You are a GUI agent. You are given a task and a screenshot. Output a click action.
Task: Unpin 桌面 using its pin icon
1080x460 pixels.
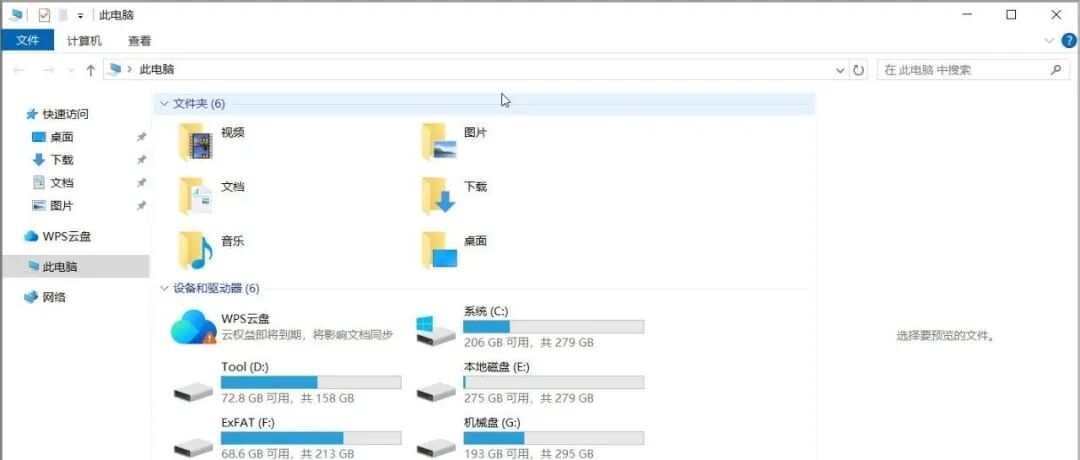coord(141,137)
